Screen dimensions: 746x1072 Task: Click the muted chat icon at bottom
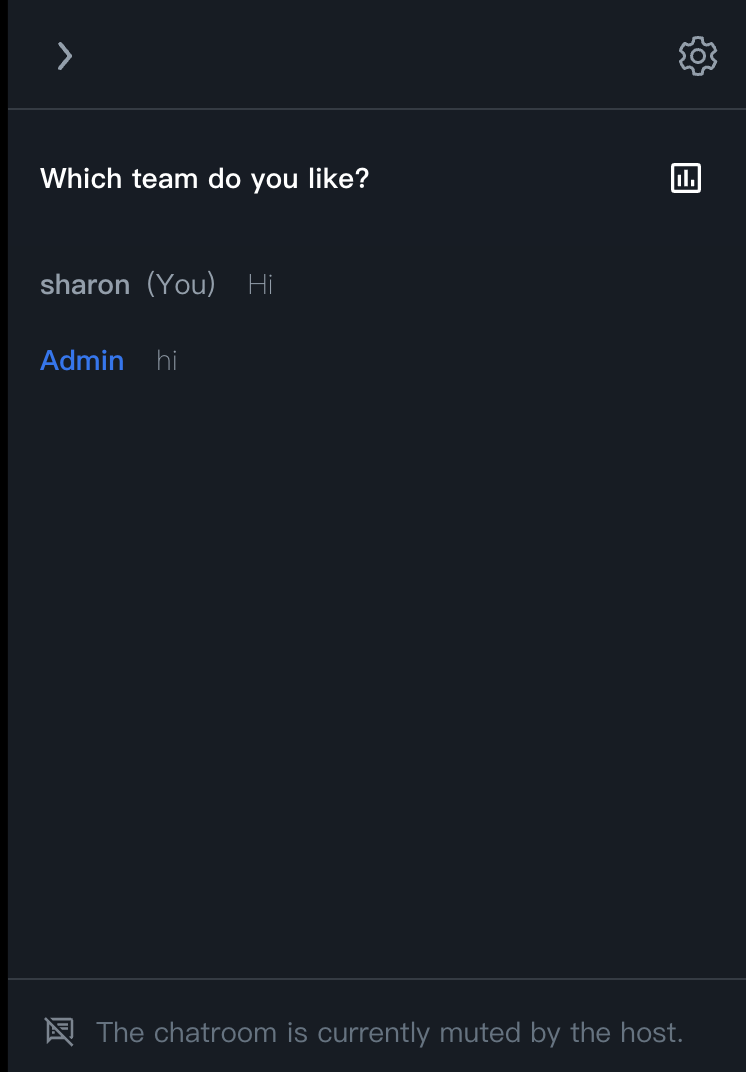(60, 1031)
